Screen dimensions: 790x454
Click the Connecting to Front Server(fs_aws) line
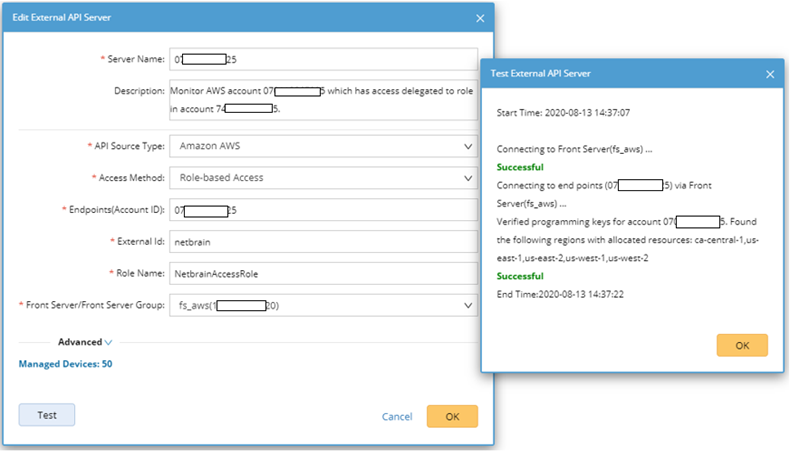574,149
